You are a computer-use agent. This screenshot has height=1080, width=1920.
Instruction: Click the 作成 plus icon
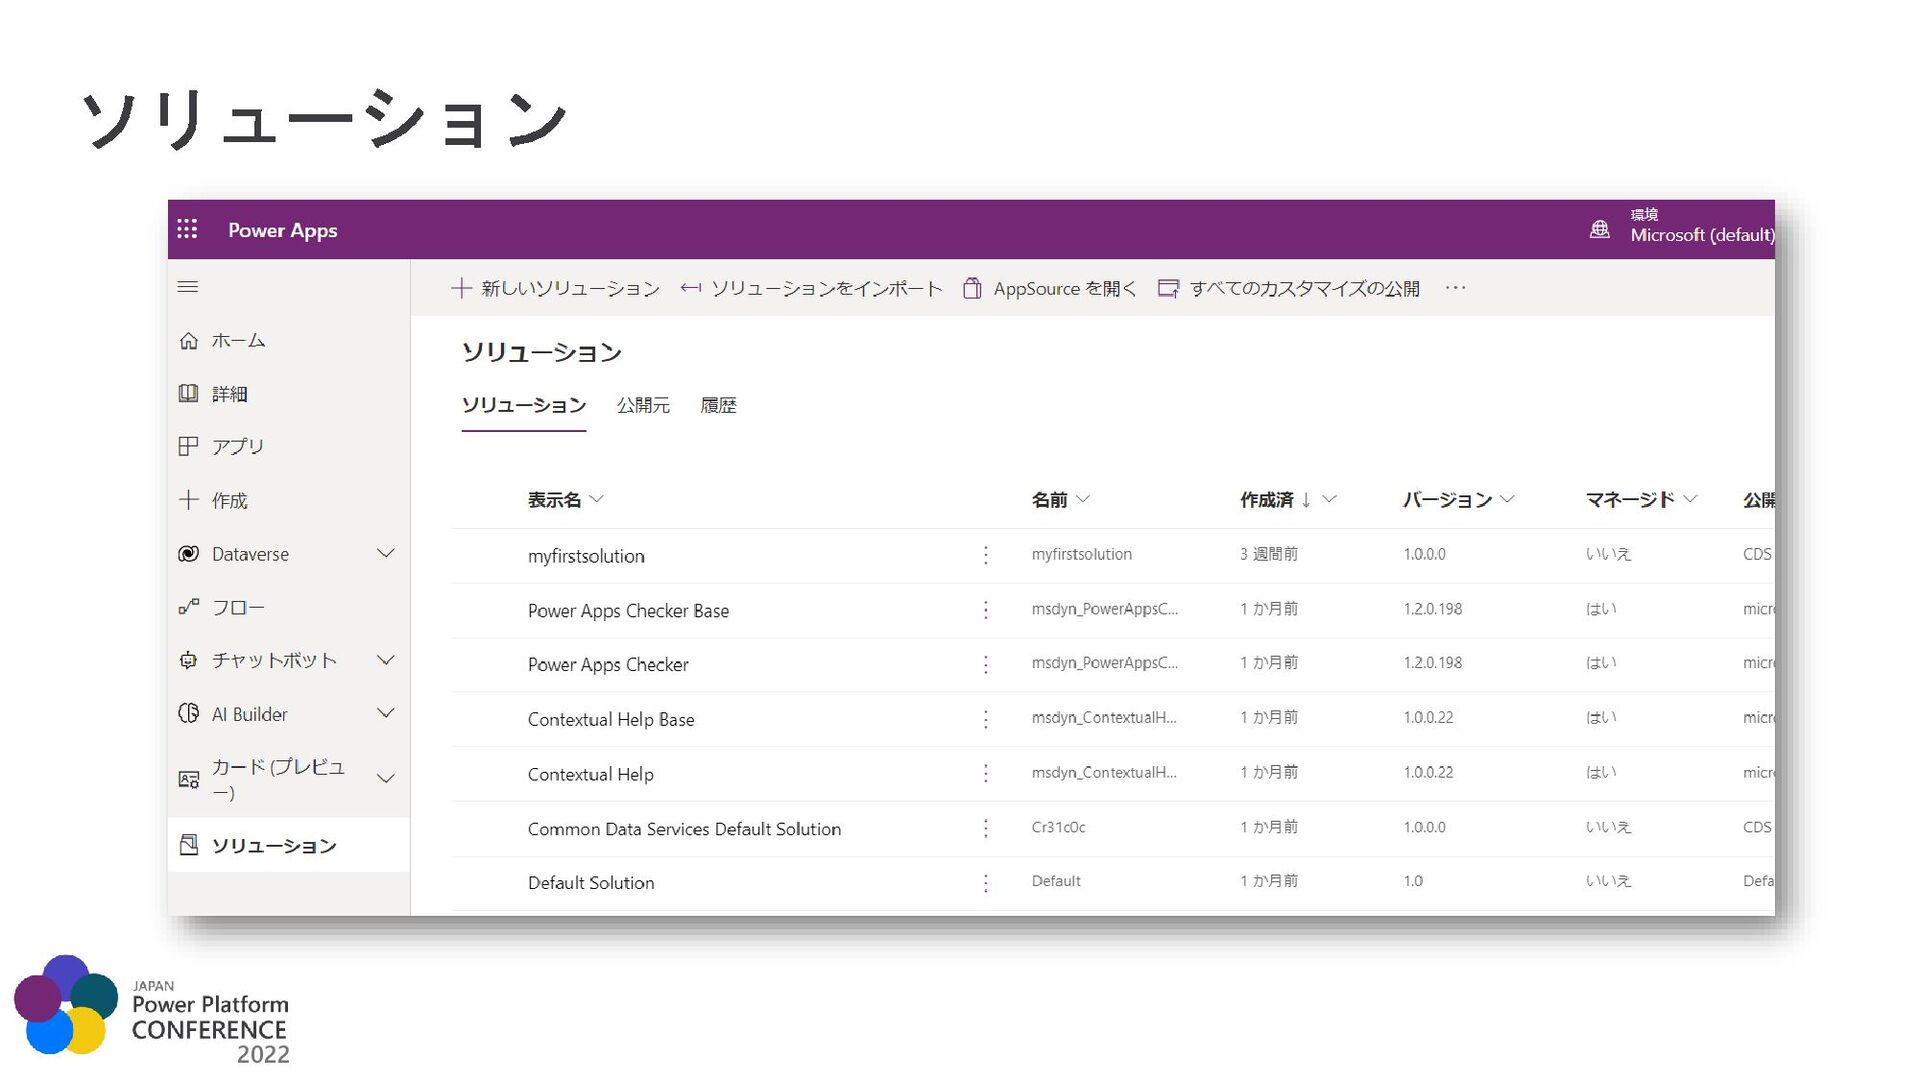188,499
